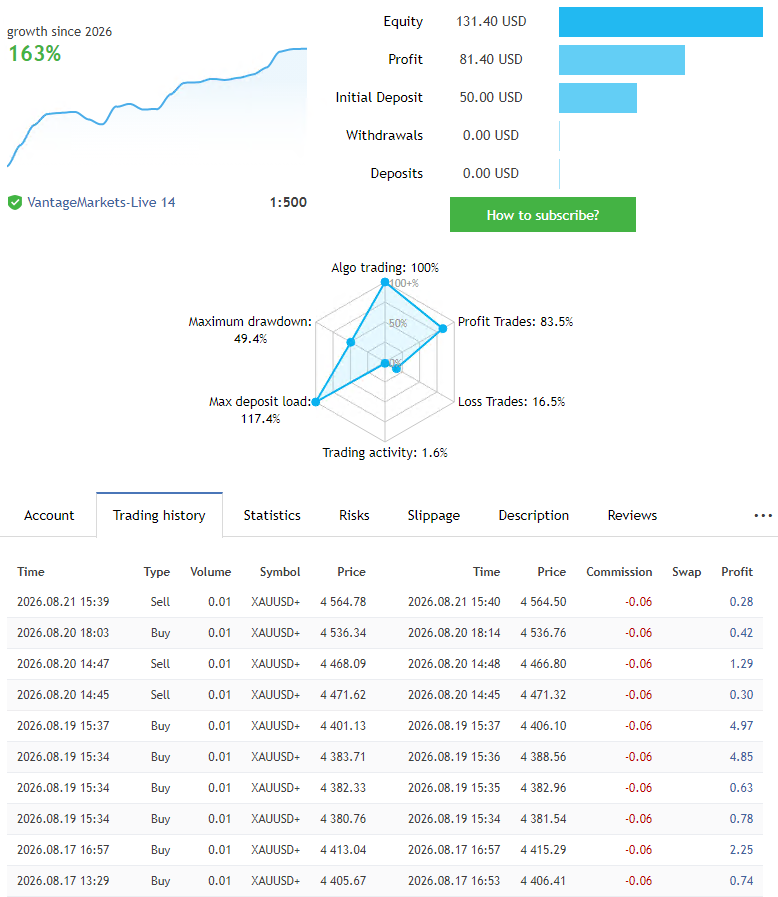Screen dimensions: 778x897
Task: Click the growth chart thumbnail
Action: (157, 108)
